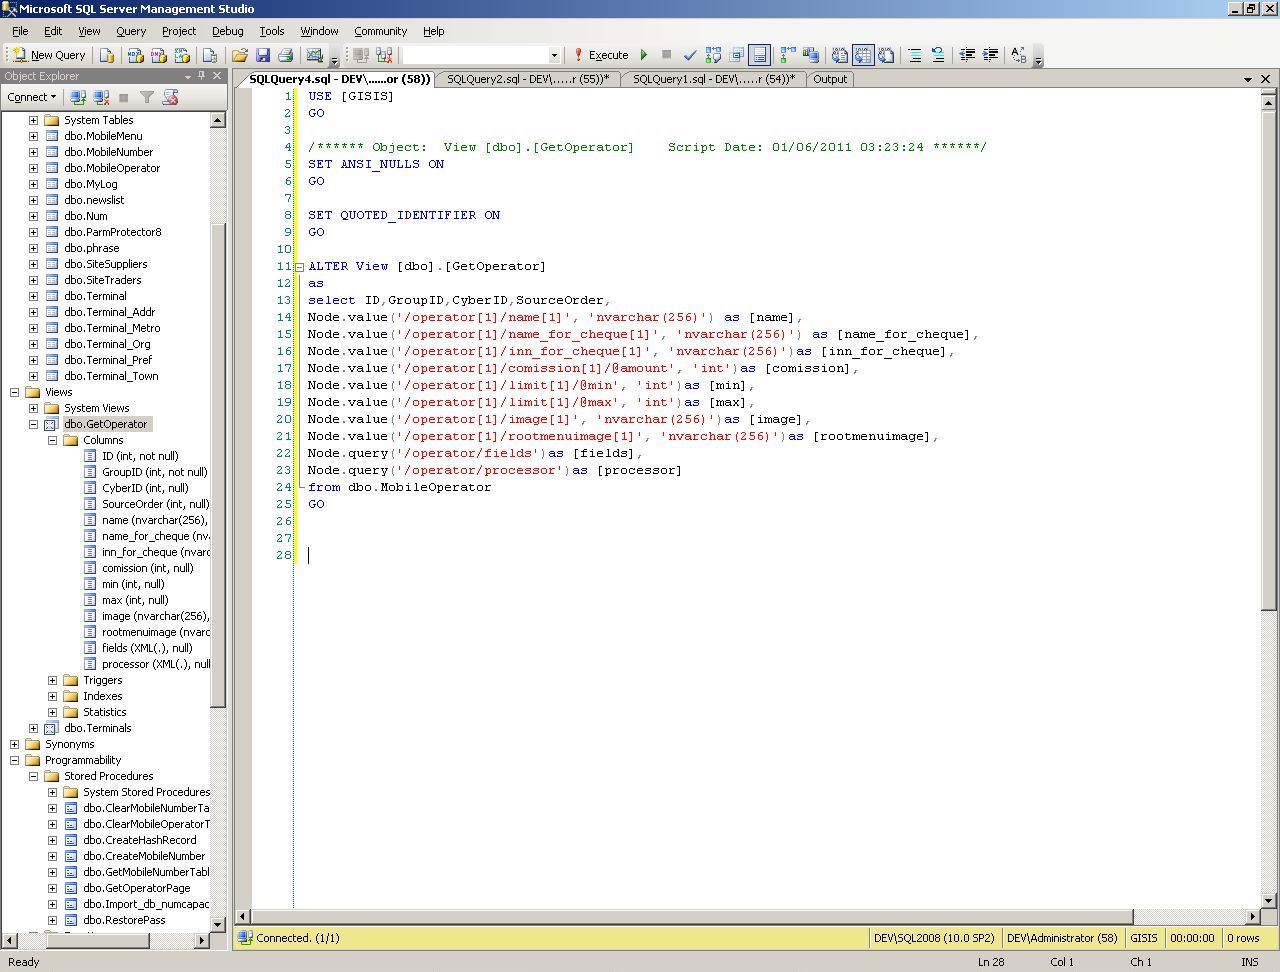Collapse the Columns folder

point(52,440)
